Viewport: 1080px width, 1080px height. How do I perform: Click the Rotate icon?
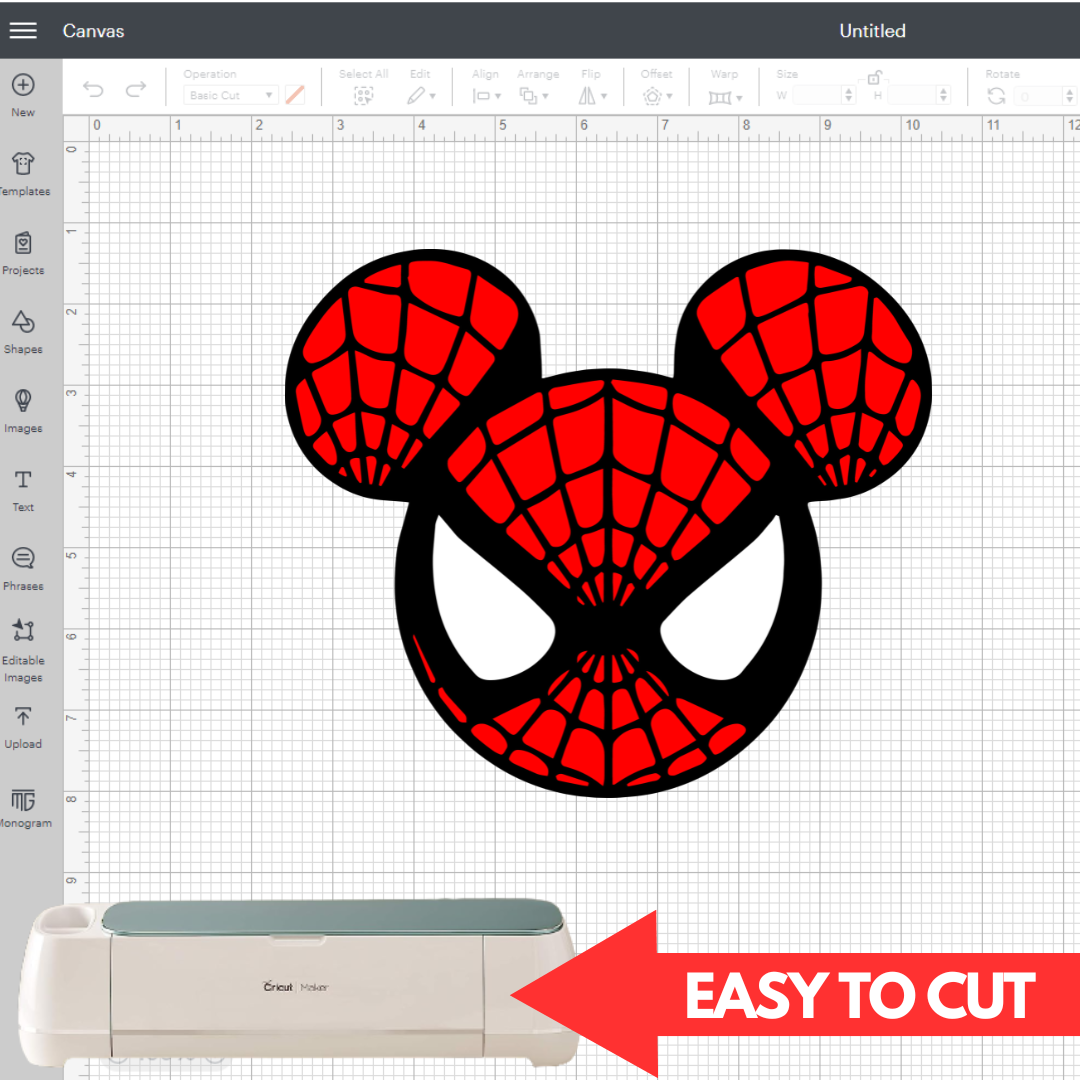coord(996,96)
